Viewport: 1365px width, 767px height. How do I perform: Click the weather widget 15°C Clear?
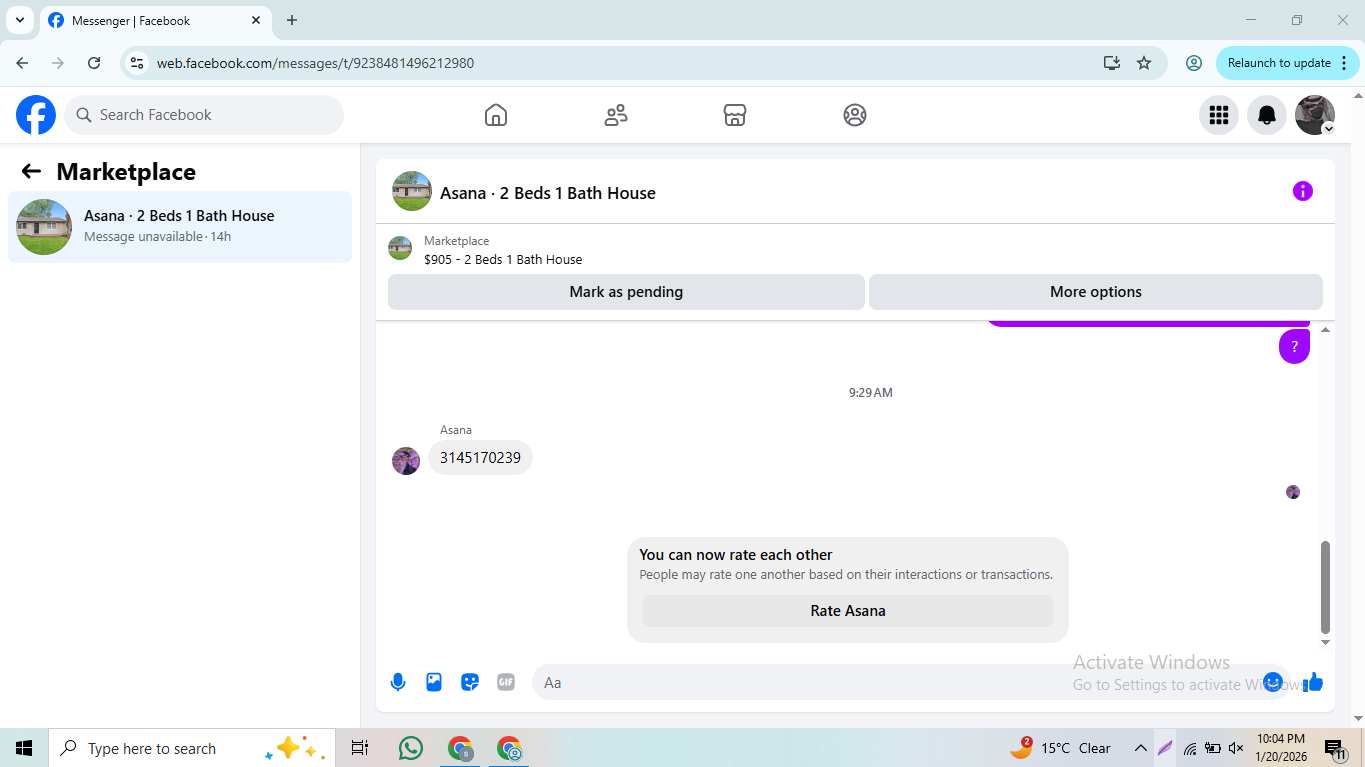pos(1061,748)
